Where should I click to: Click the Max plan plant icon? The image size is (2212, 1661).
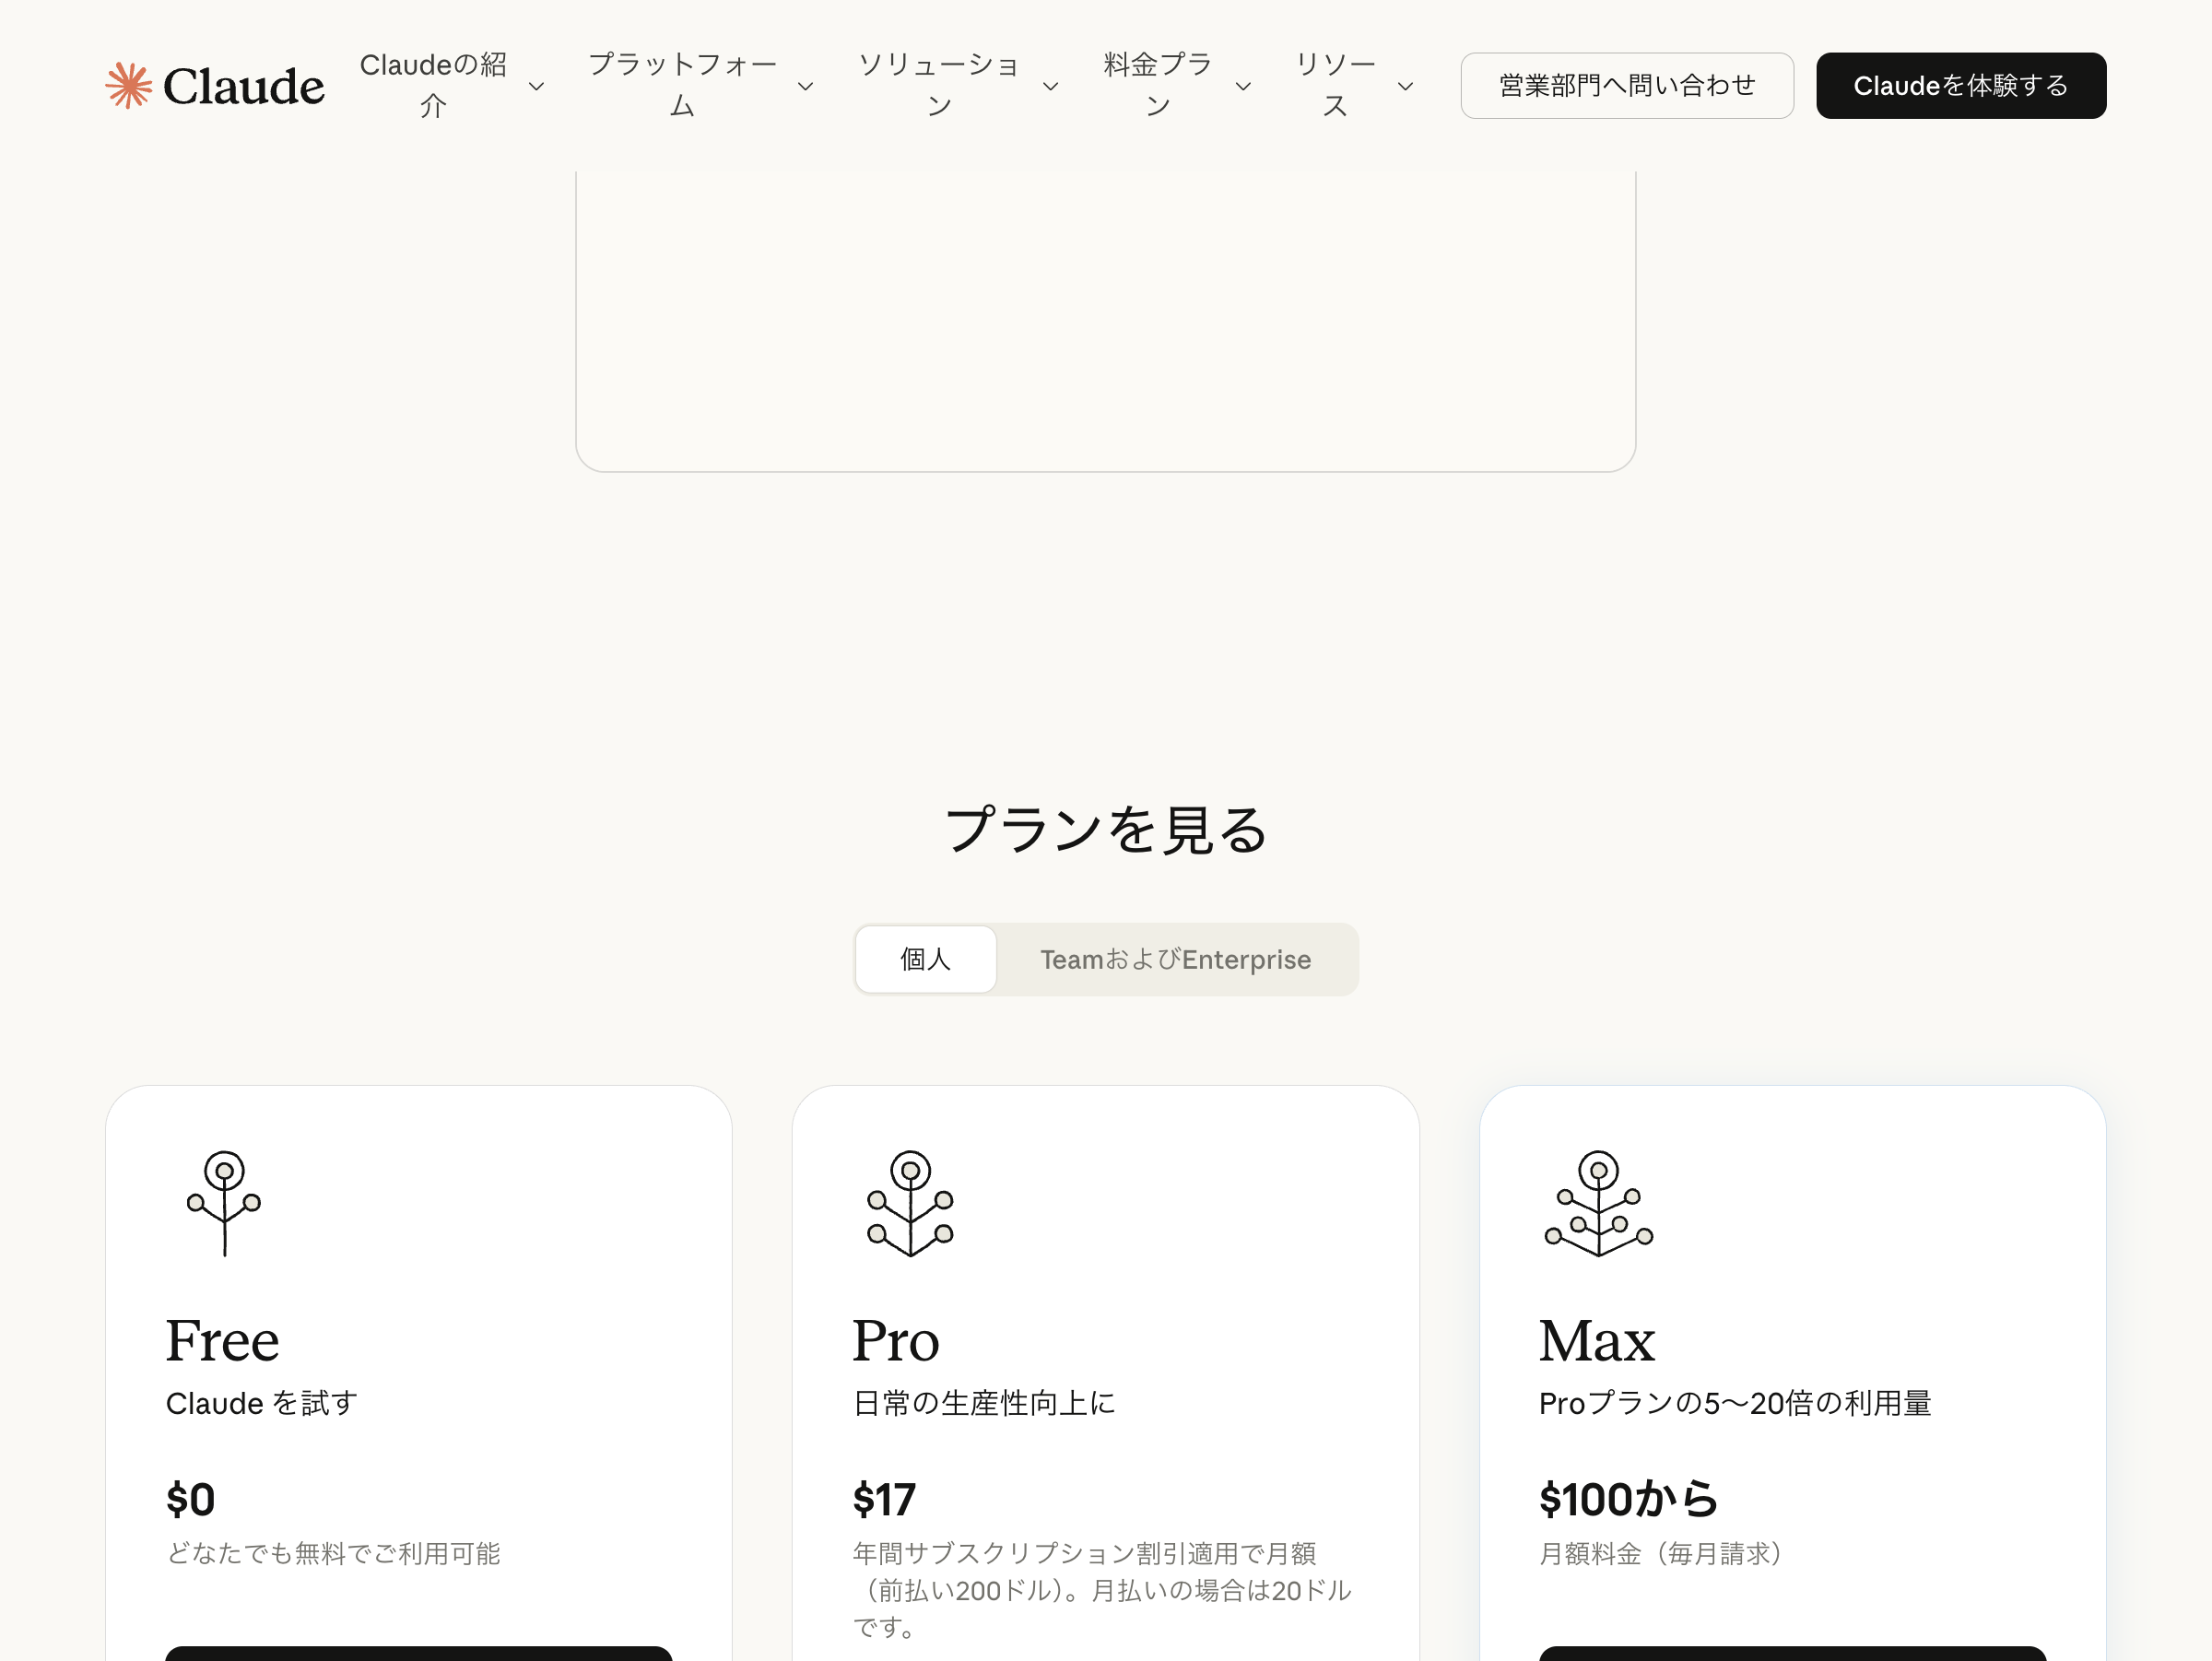1597,1204
